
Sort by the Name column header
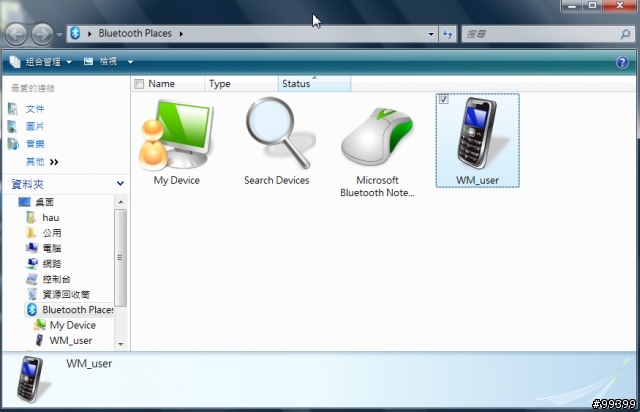tap(169, 84)
